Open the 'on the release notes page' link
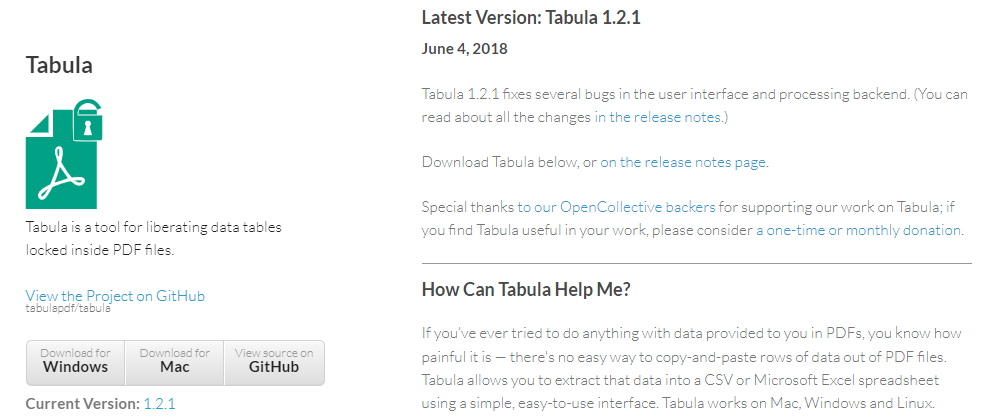Screen dimensions: 986x417 683,161
